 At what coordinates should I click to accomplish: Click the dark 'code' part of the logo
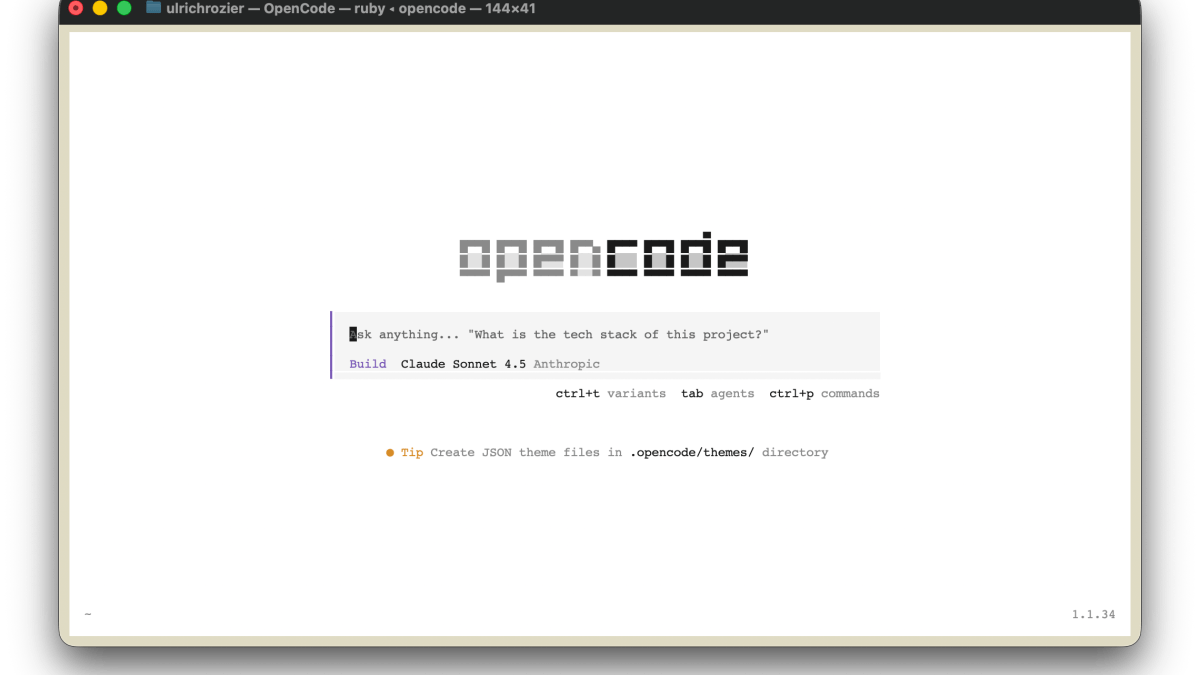tap(677, 258)
